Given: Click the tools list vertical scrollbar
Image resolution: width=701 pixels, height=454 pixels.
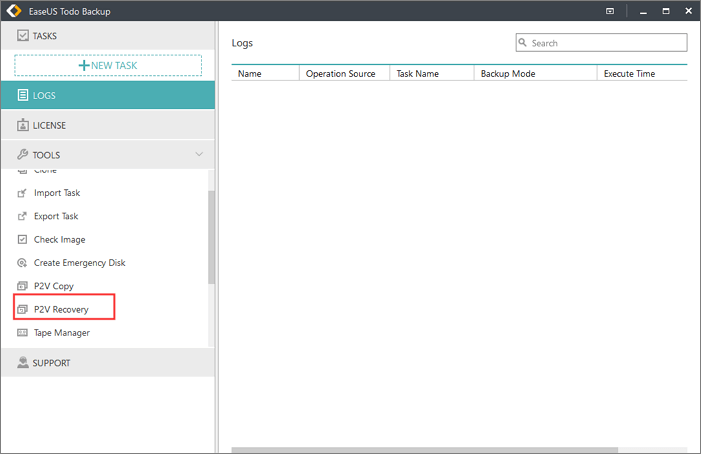Looking at the screenshot, I should point(211,235).
